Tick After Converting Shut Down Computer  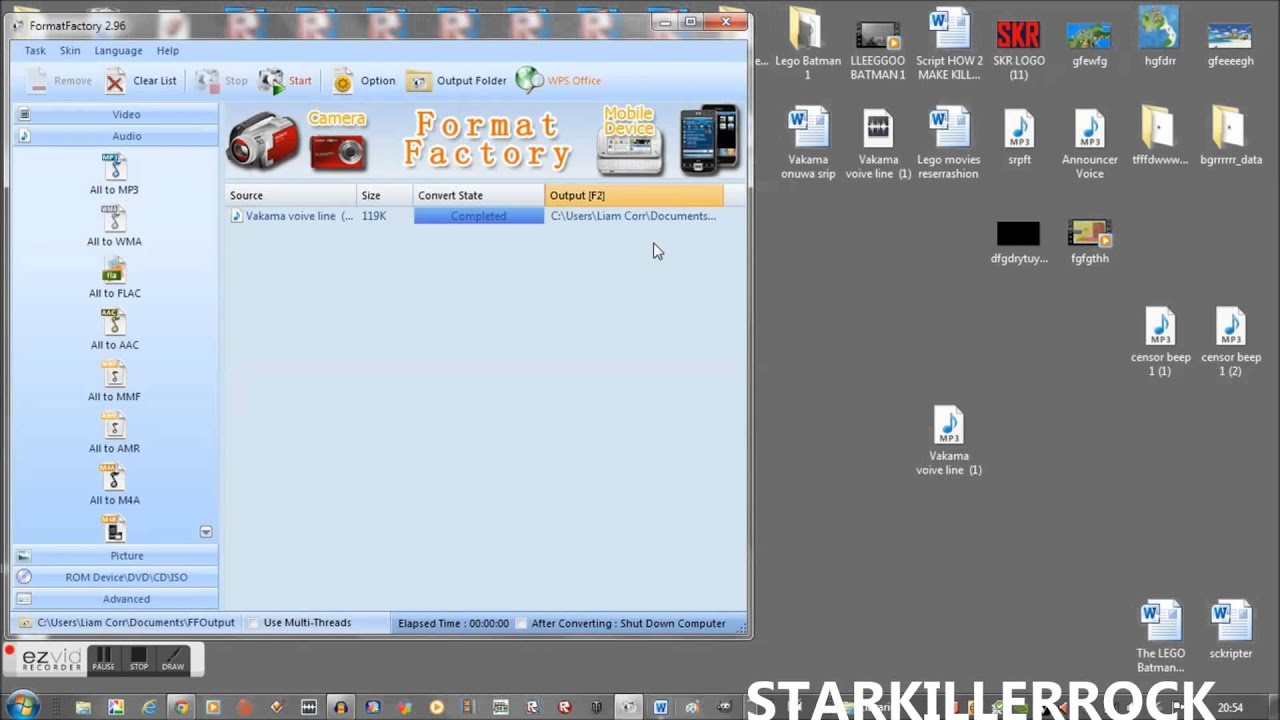click(x=521, y=623)
